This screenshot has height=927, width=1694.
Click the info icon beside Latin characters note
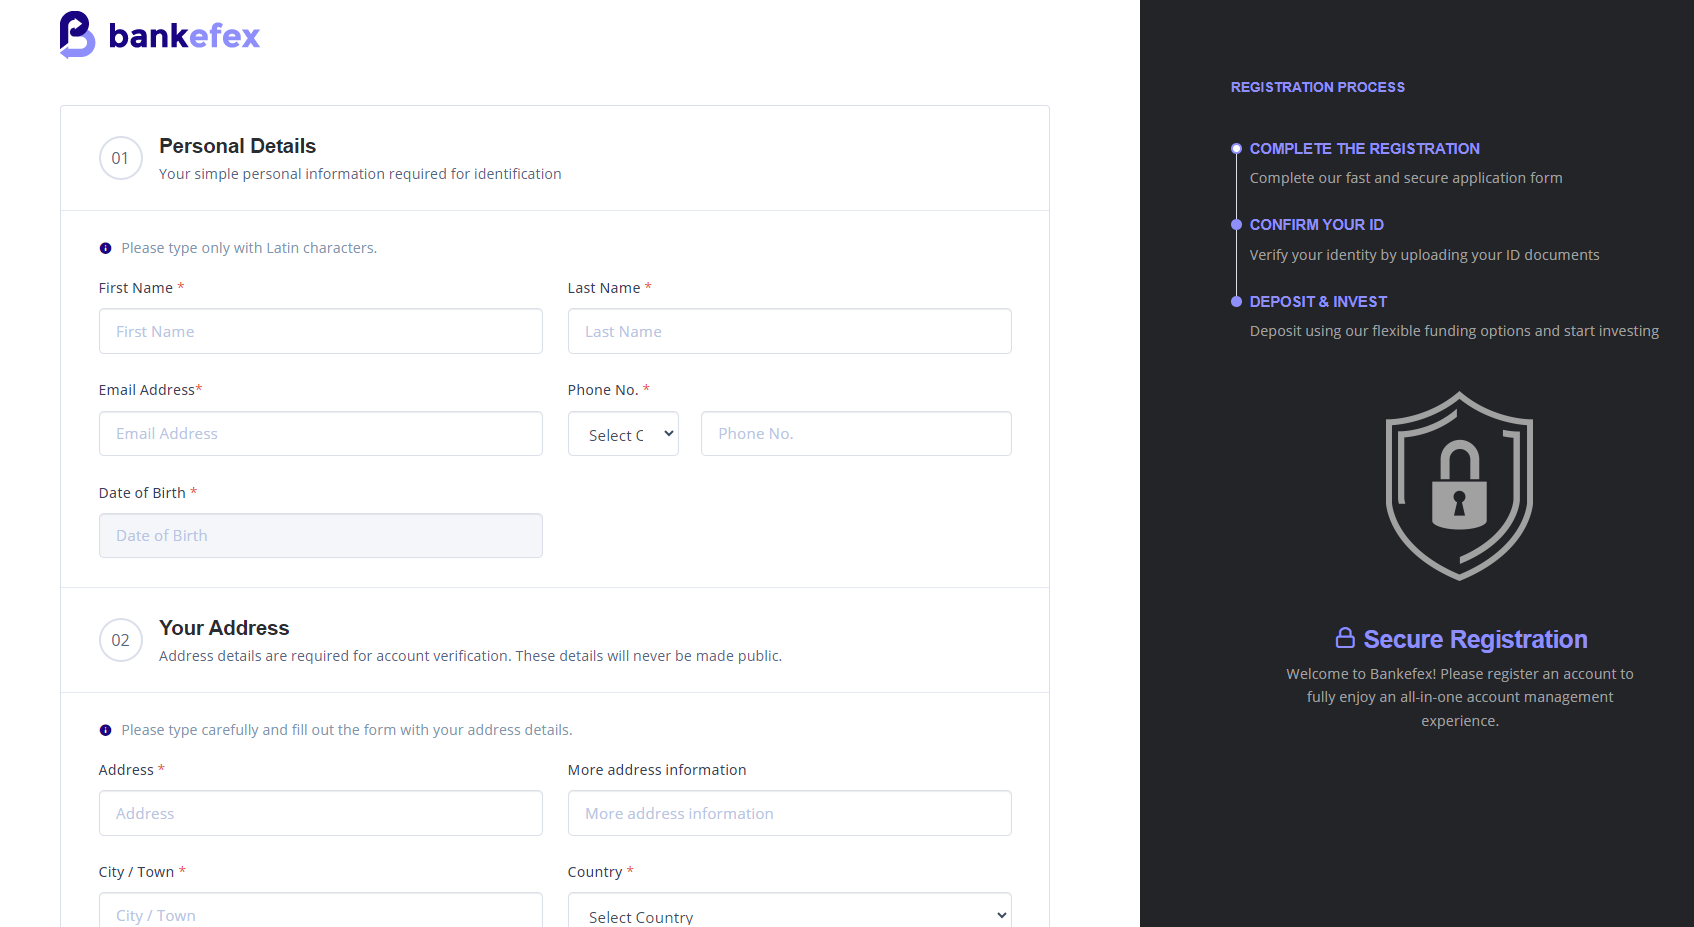tap(105, 248)
